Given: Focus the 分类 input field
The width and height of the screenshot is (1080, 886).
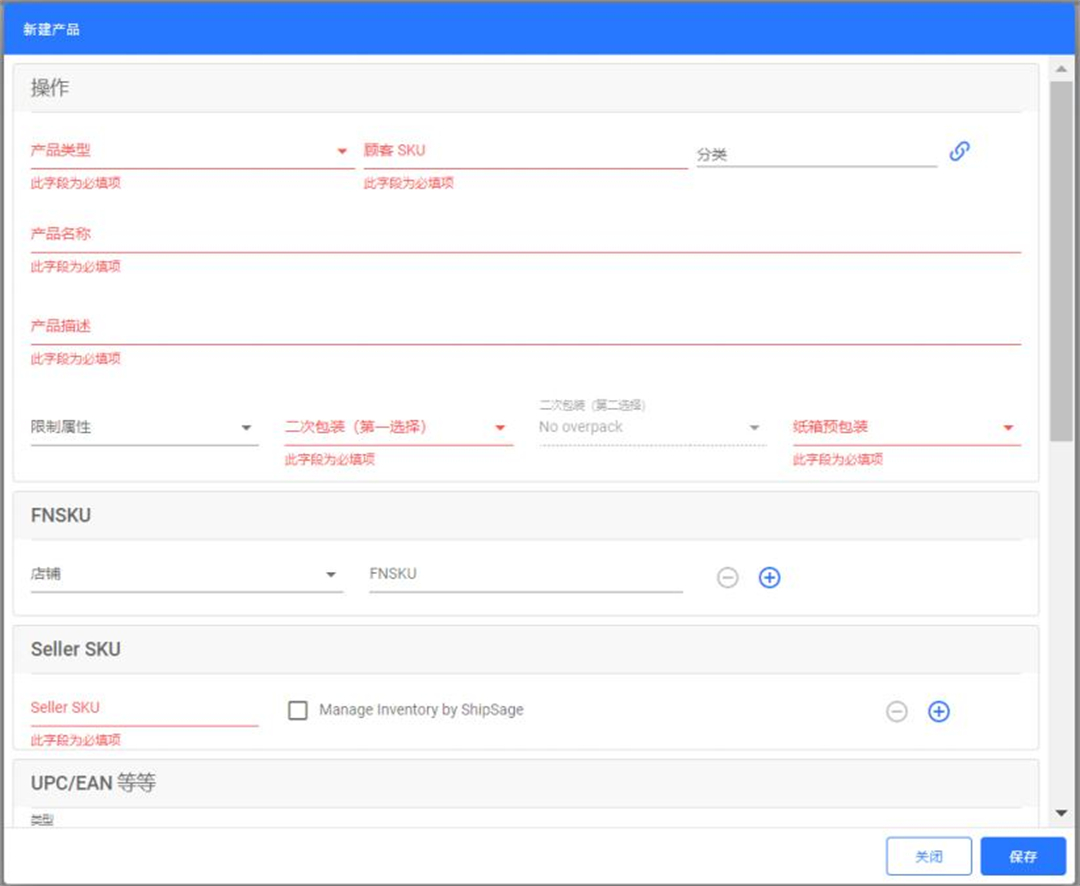Looking at the screenshot, I should point(816,154).
